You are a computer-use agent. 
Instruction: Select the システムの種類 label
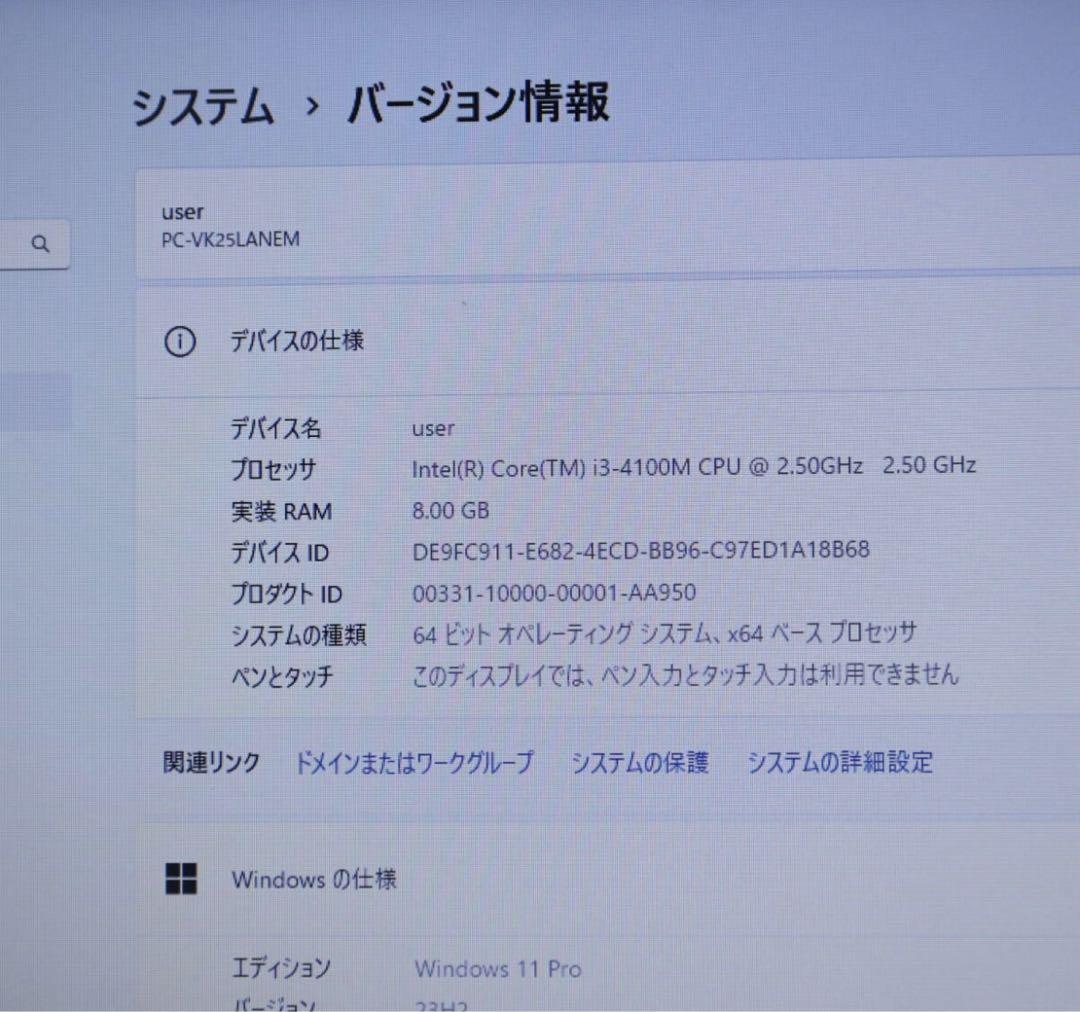(298, 635)
